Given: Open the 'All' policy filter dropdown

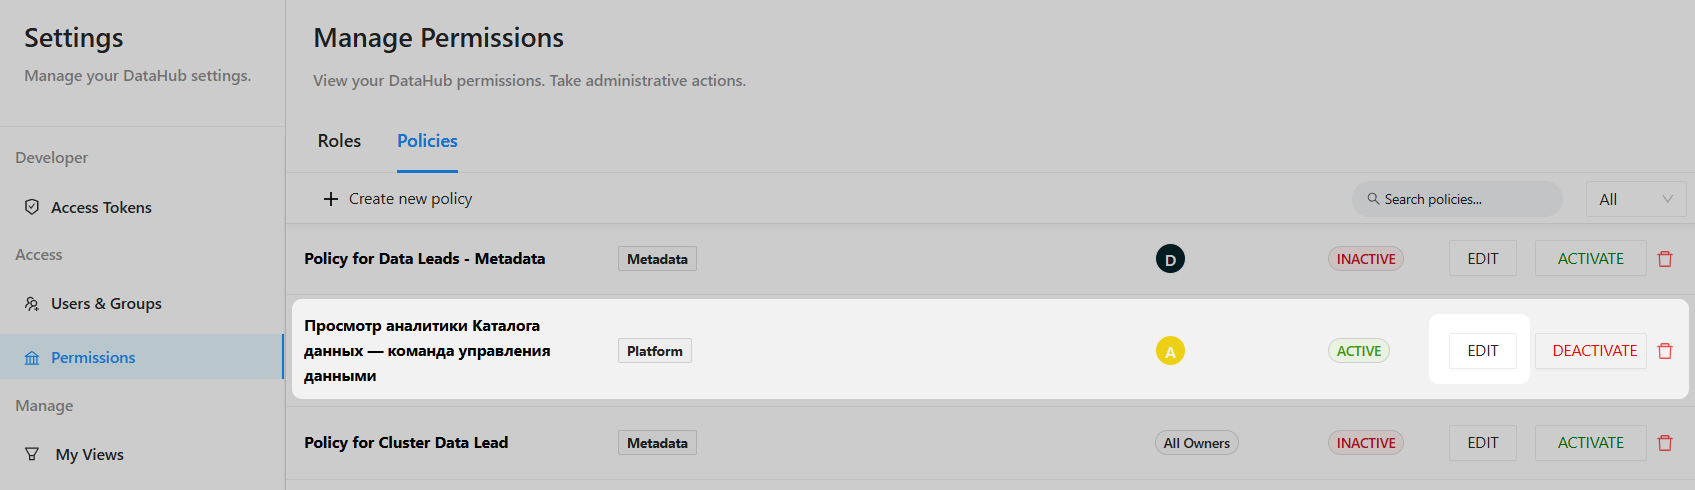Looking at the screenshot, I should click(1635, 199).
